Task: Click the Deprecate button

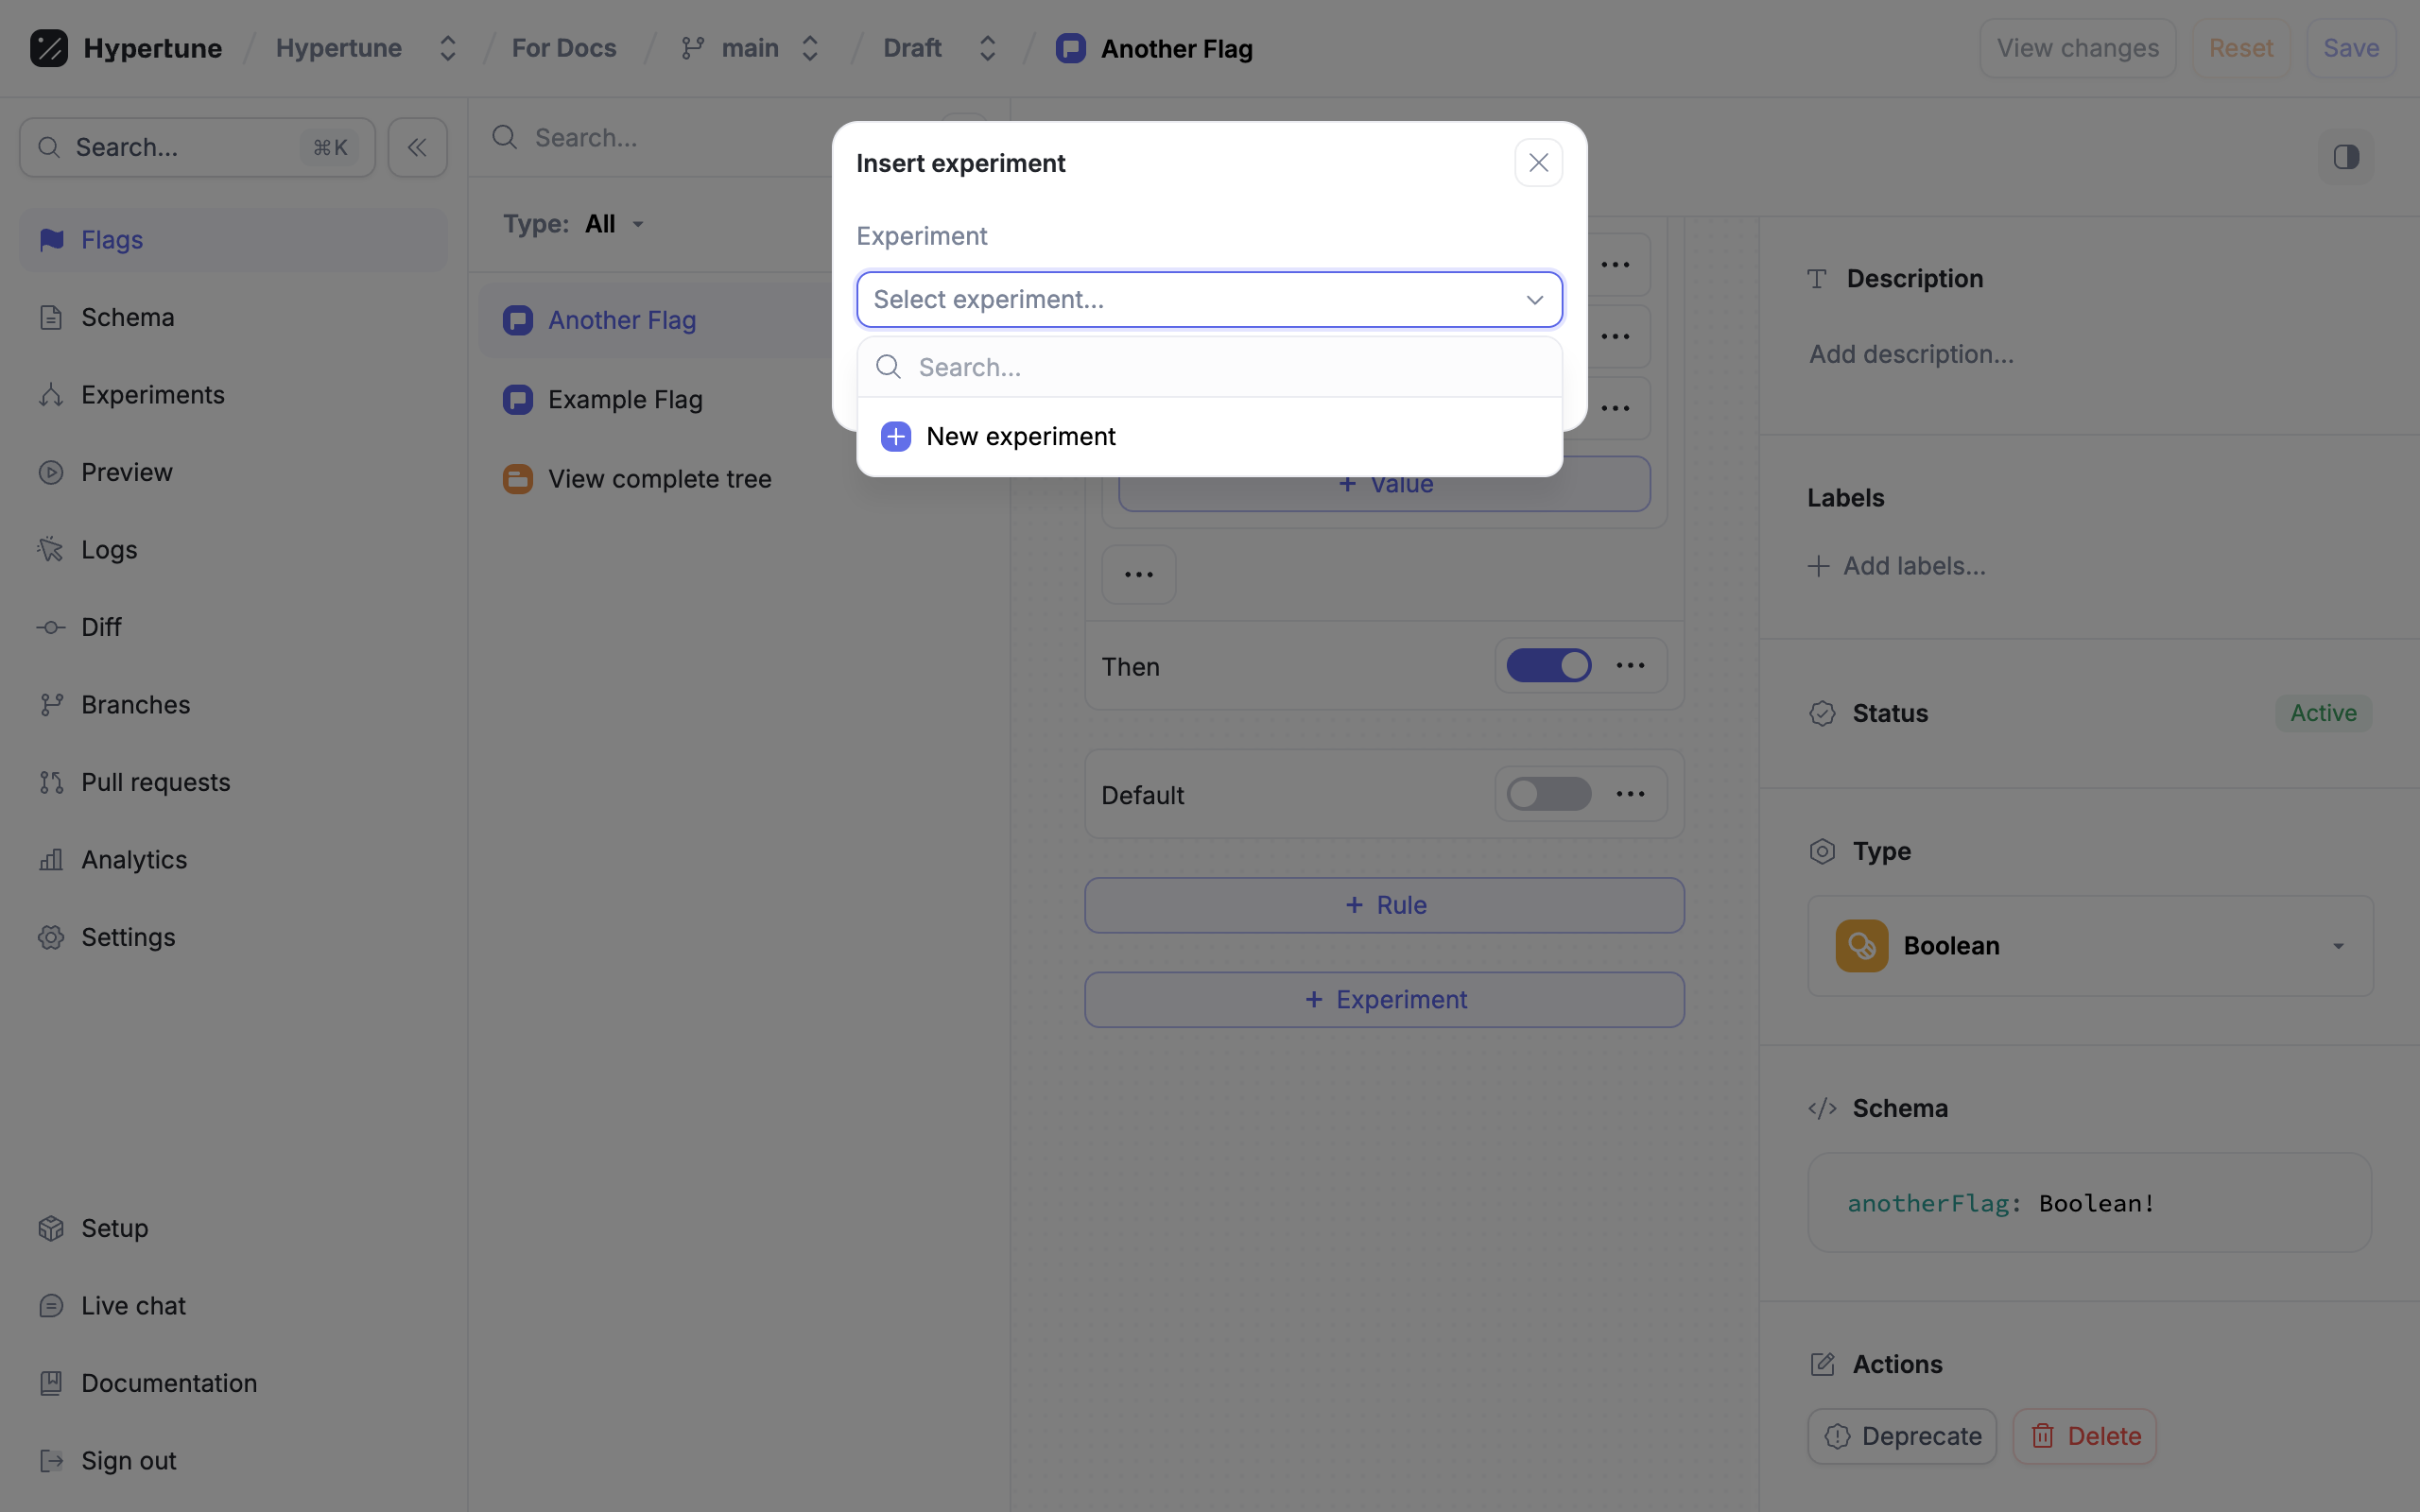Action: (x=1901, y=1436)
